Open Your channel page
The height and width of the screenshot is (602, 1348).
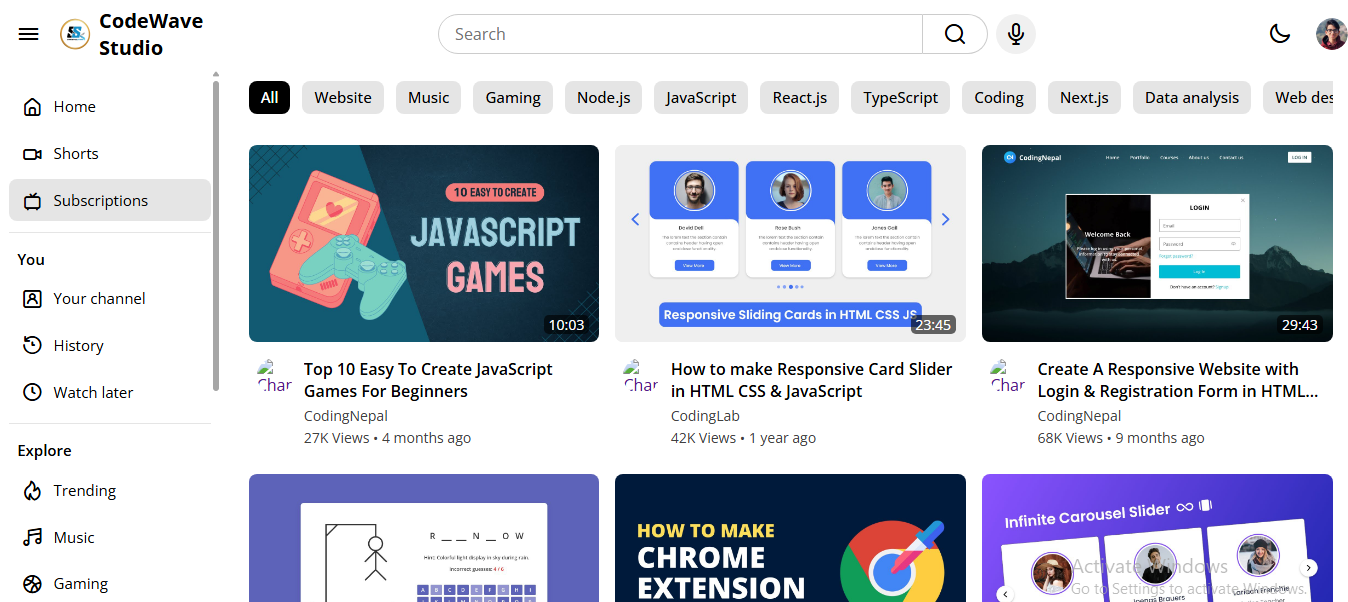(x=110, y=299)
